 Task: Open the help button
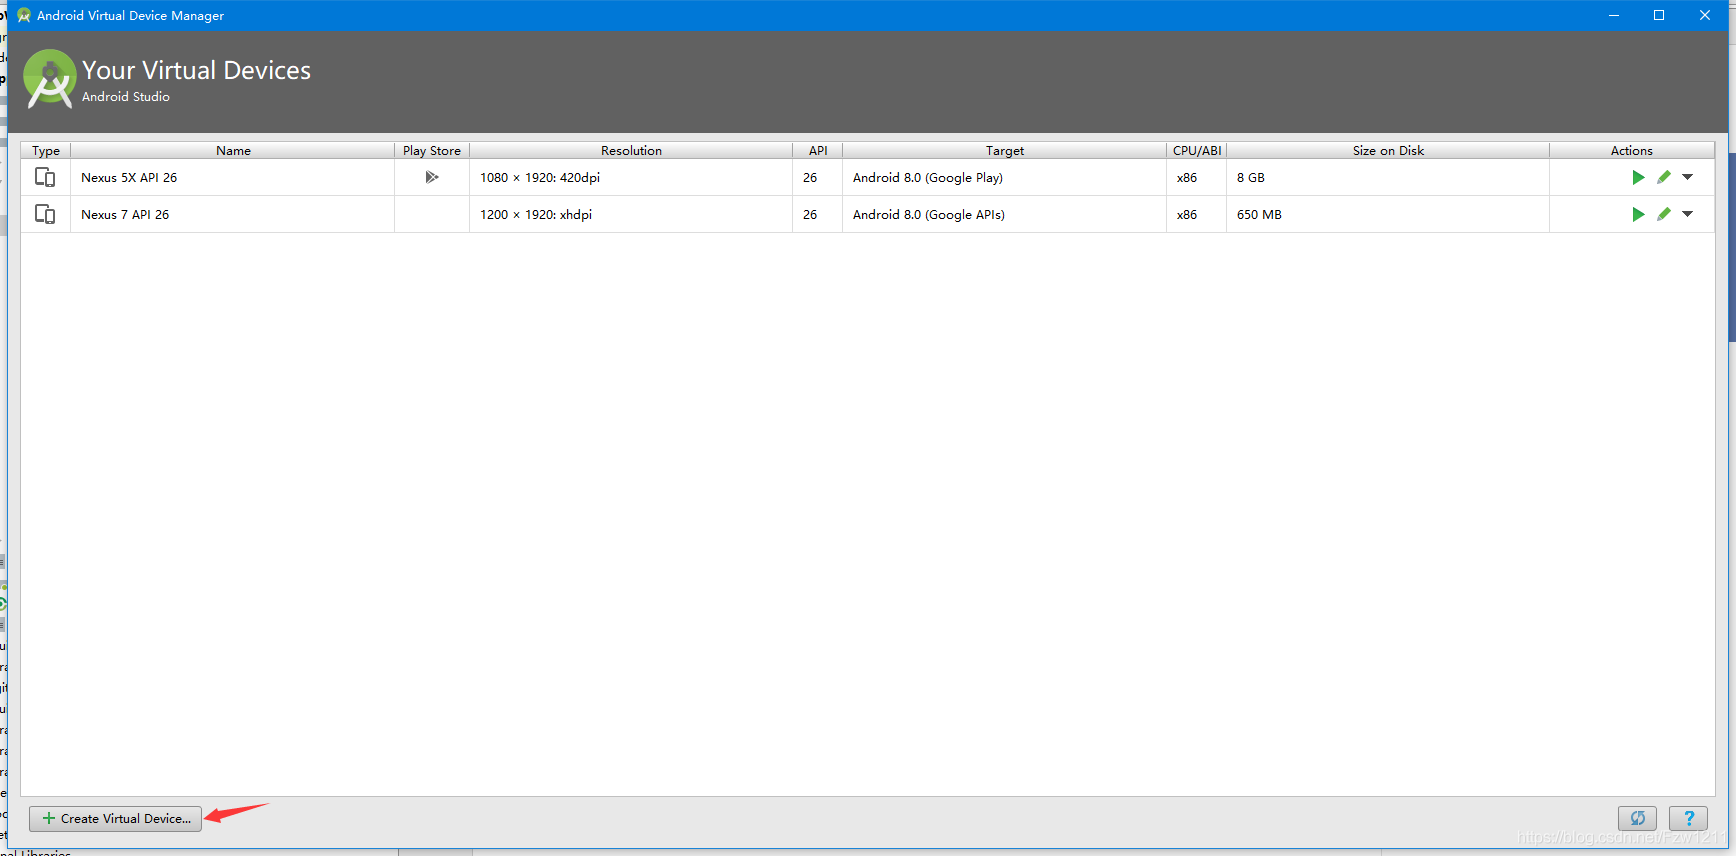click(1689, 819)
